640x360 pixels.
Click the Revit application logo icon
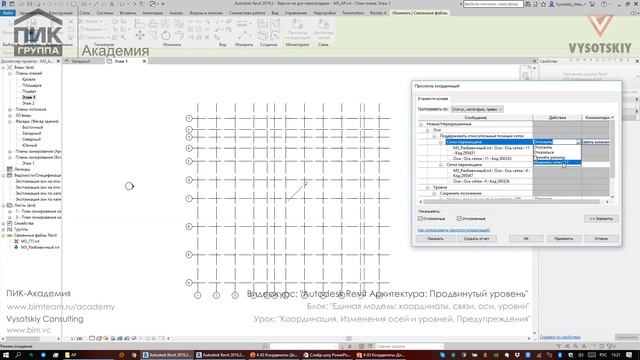(x=4, y=4)
